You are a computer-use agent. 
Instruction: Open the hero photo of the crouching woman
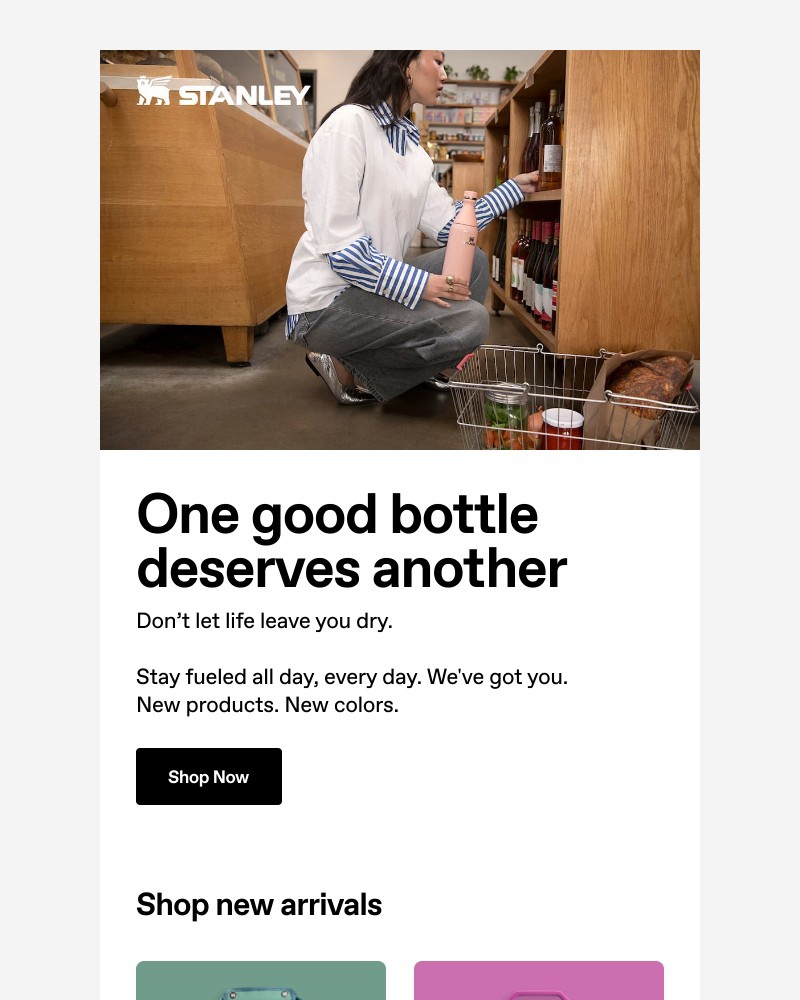[x=400, y=250]
